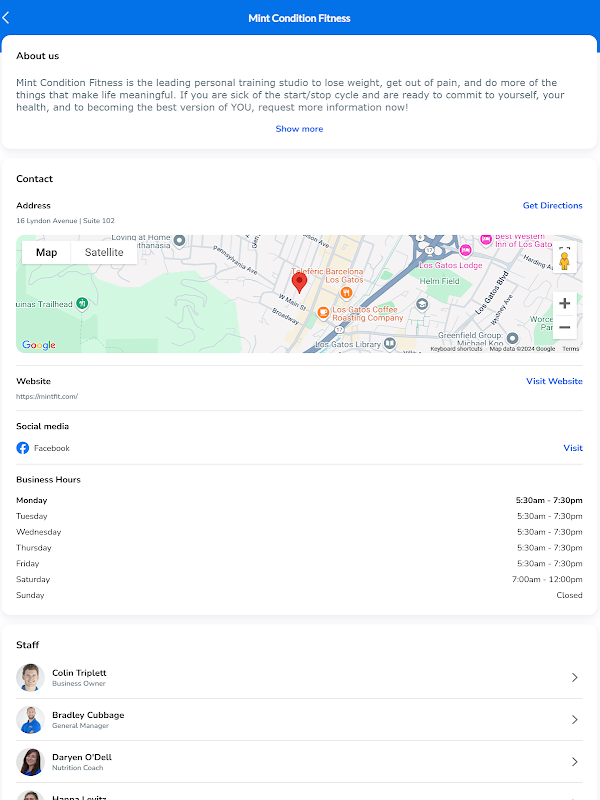The width and height of the screenshot is (600, 800).
Task: Select the Los Gatos Lodge hotel marker
Action: (x=465, y=250)
